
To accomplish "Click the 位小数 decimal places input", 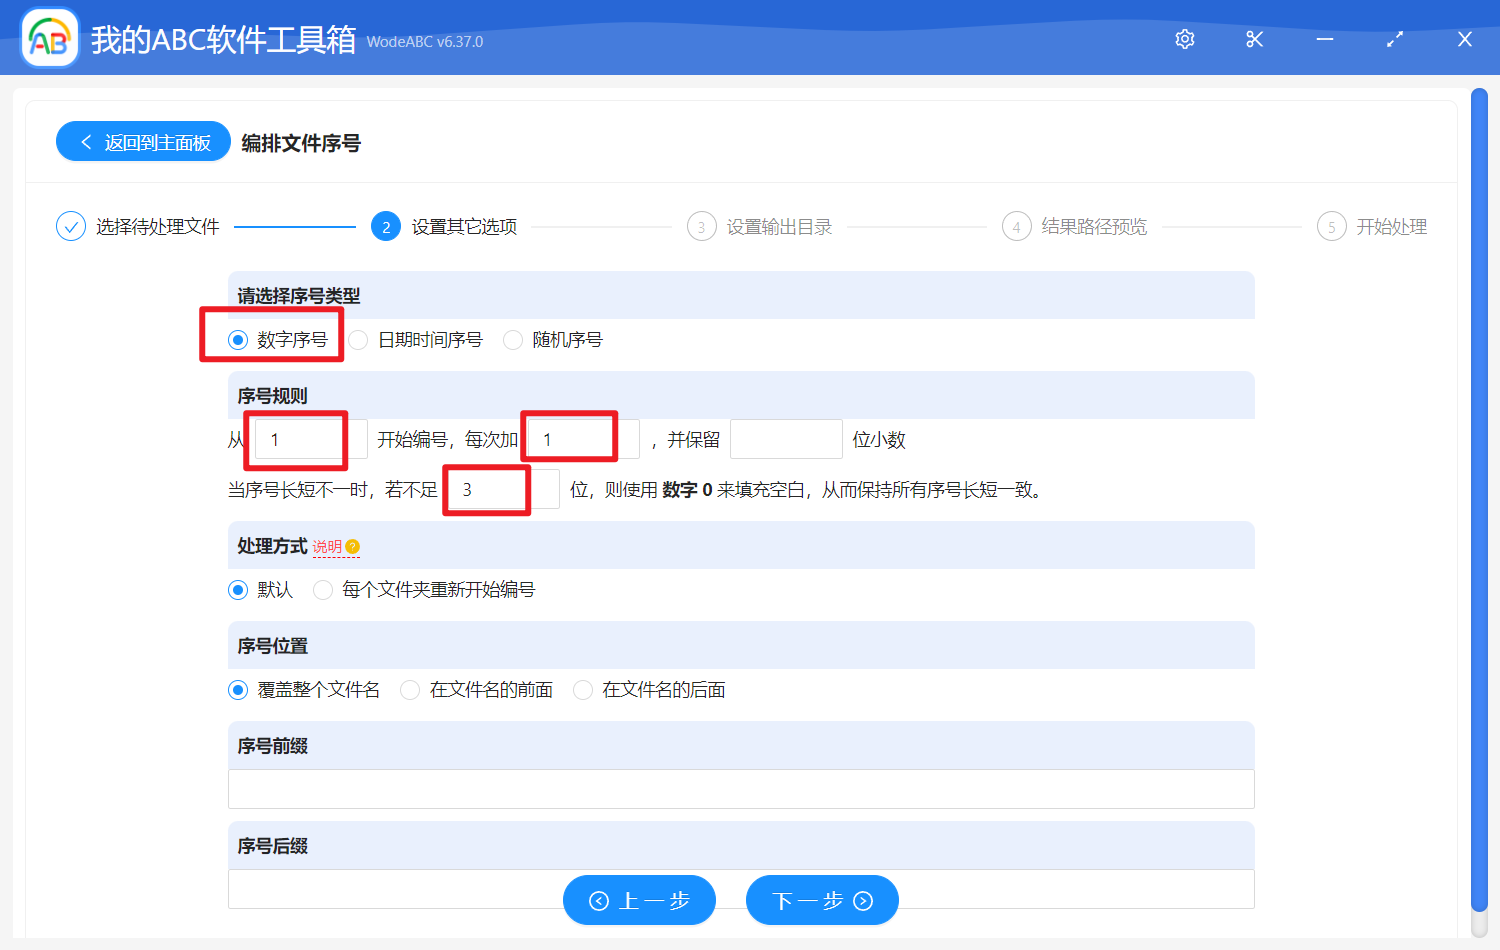I will (786, 439).
